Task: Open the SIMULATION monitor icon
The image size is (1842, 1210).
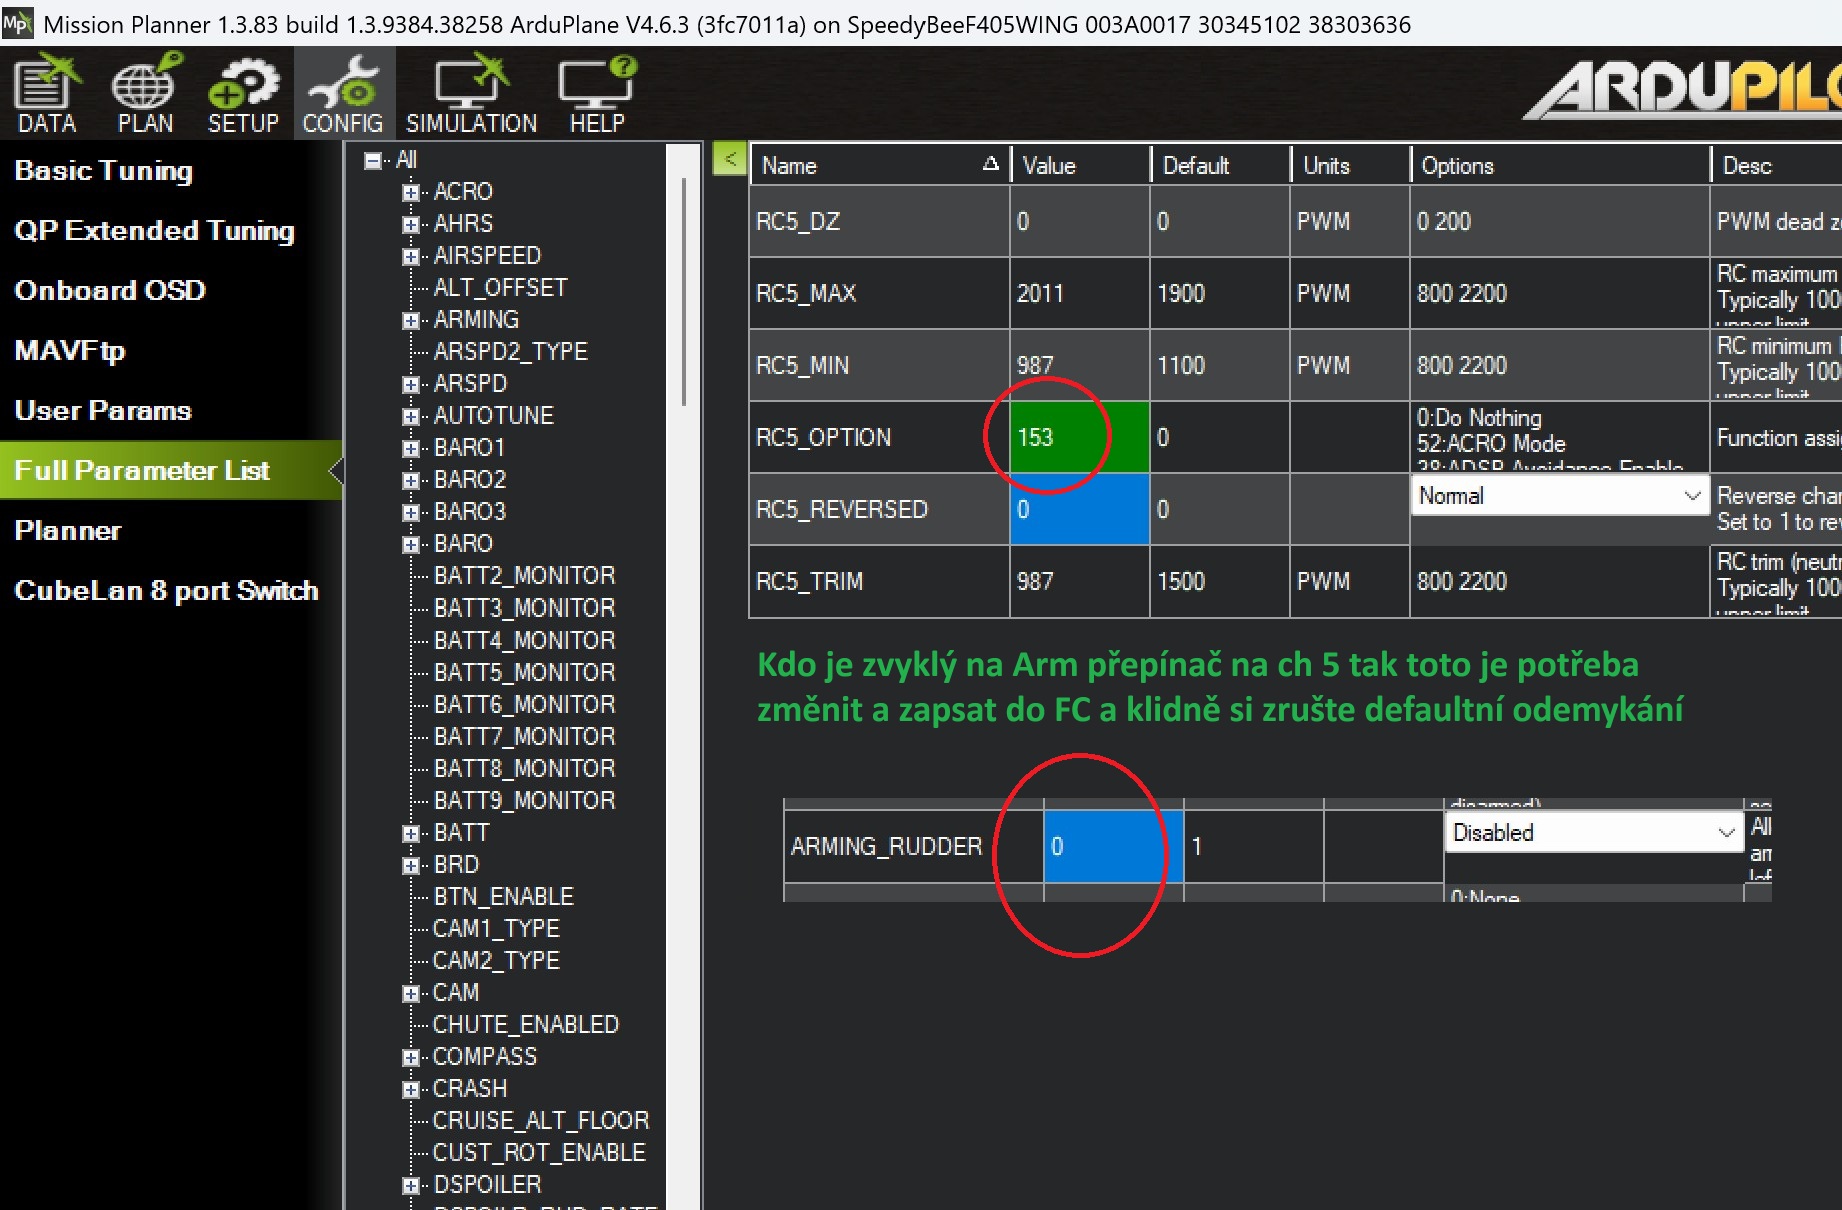Action: pyautogui.click(x=471, y=93)
